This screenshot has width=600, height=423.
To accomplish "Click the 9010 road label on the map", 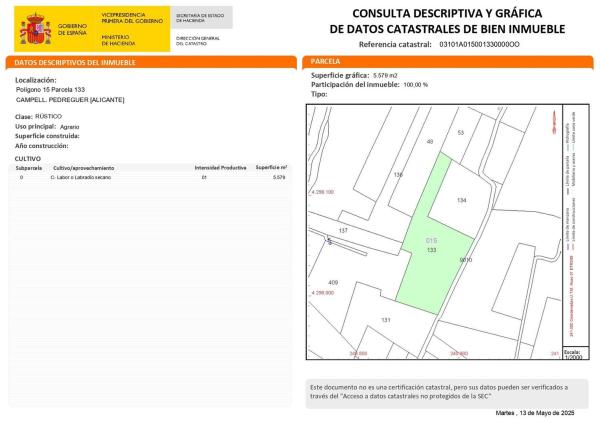I will 466,260.
